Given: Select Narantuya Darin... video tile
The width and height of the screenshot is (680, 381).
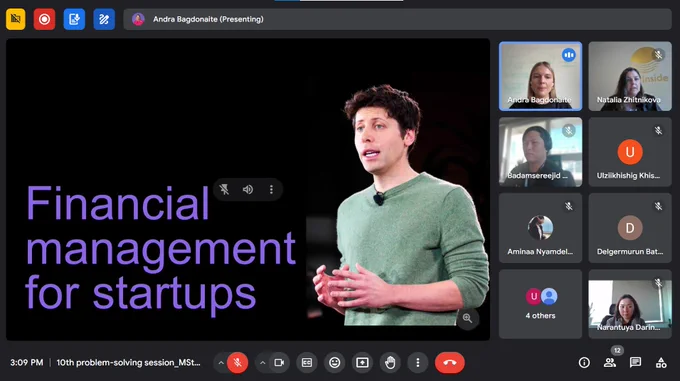Looking at the screenshot, I should (630, 304).
